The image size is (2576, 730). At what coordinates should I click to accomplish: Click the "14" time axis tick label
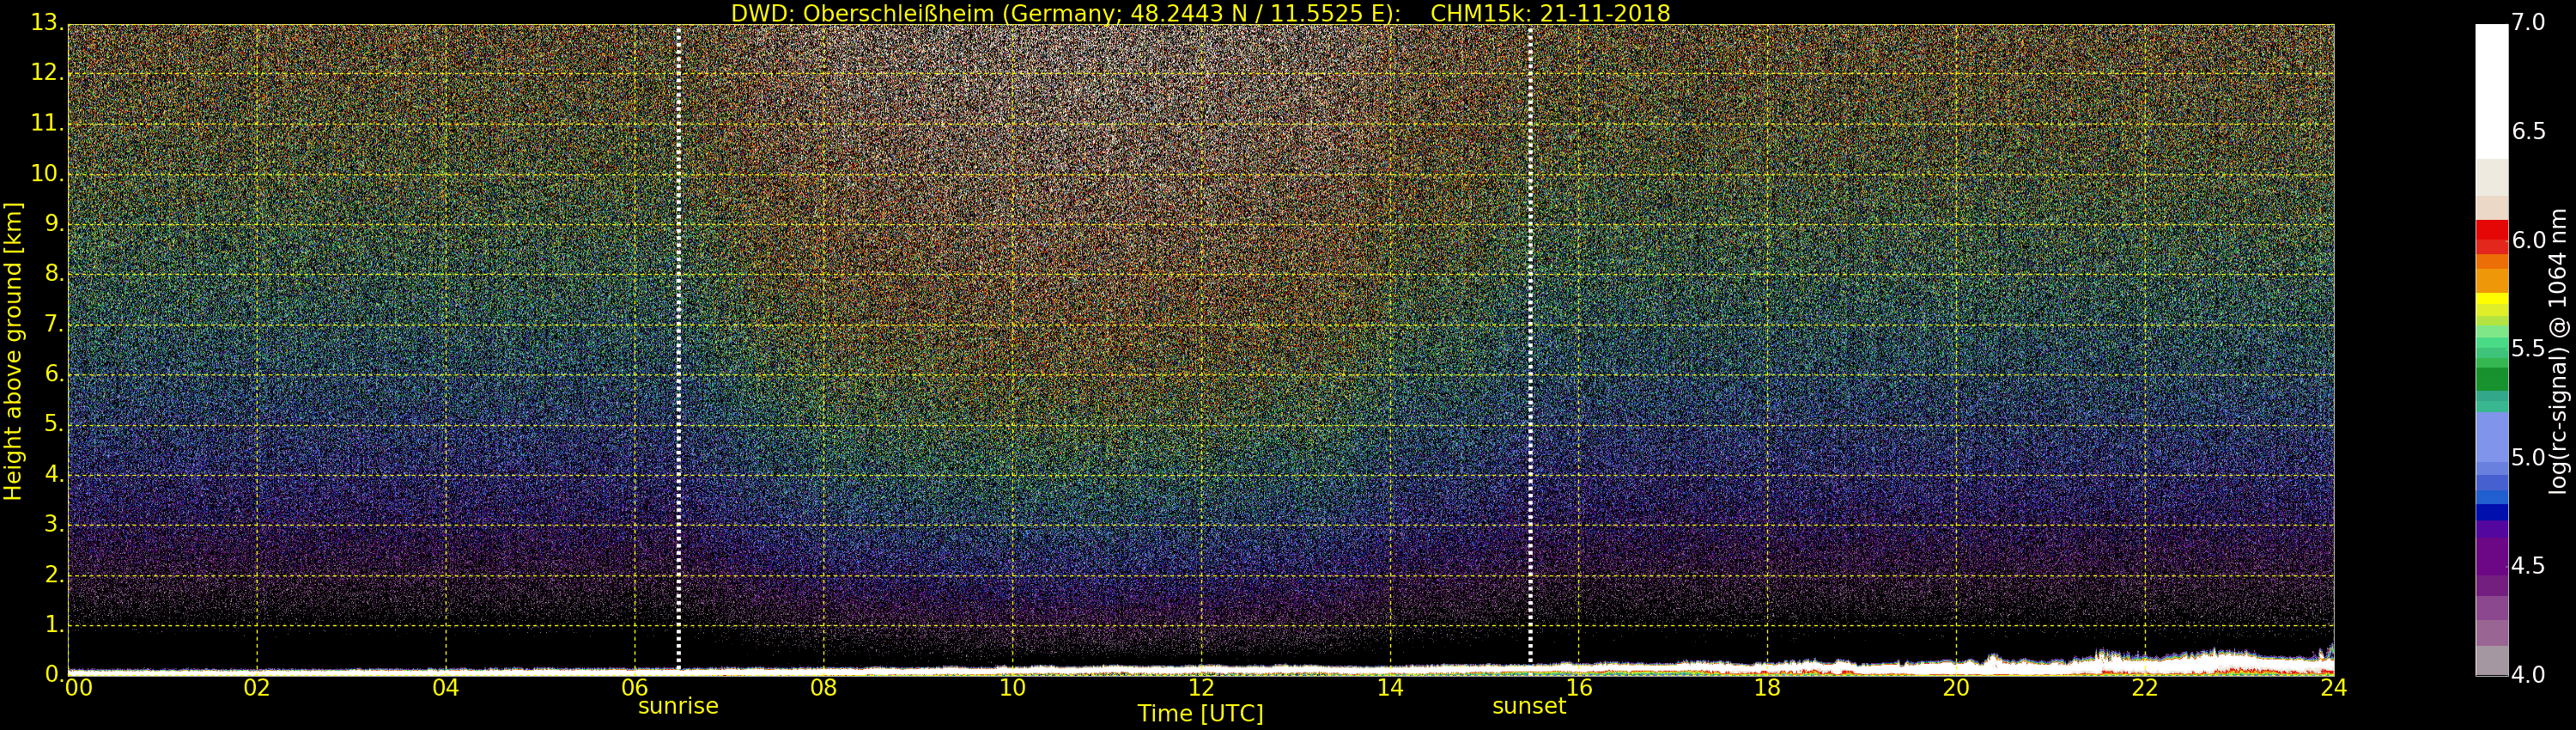tap(1390, 687)
